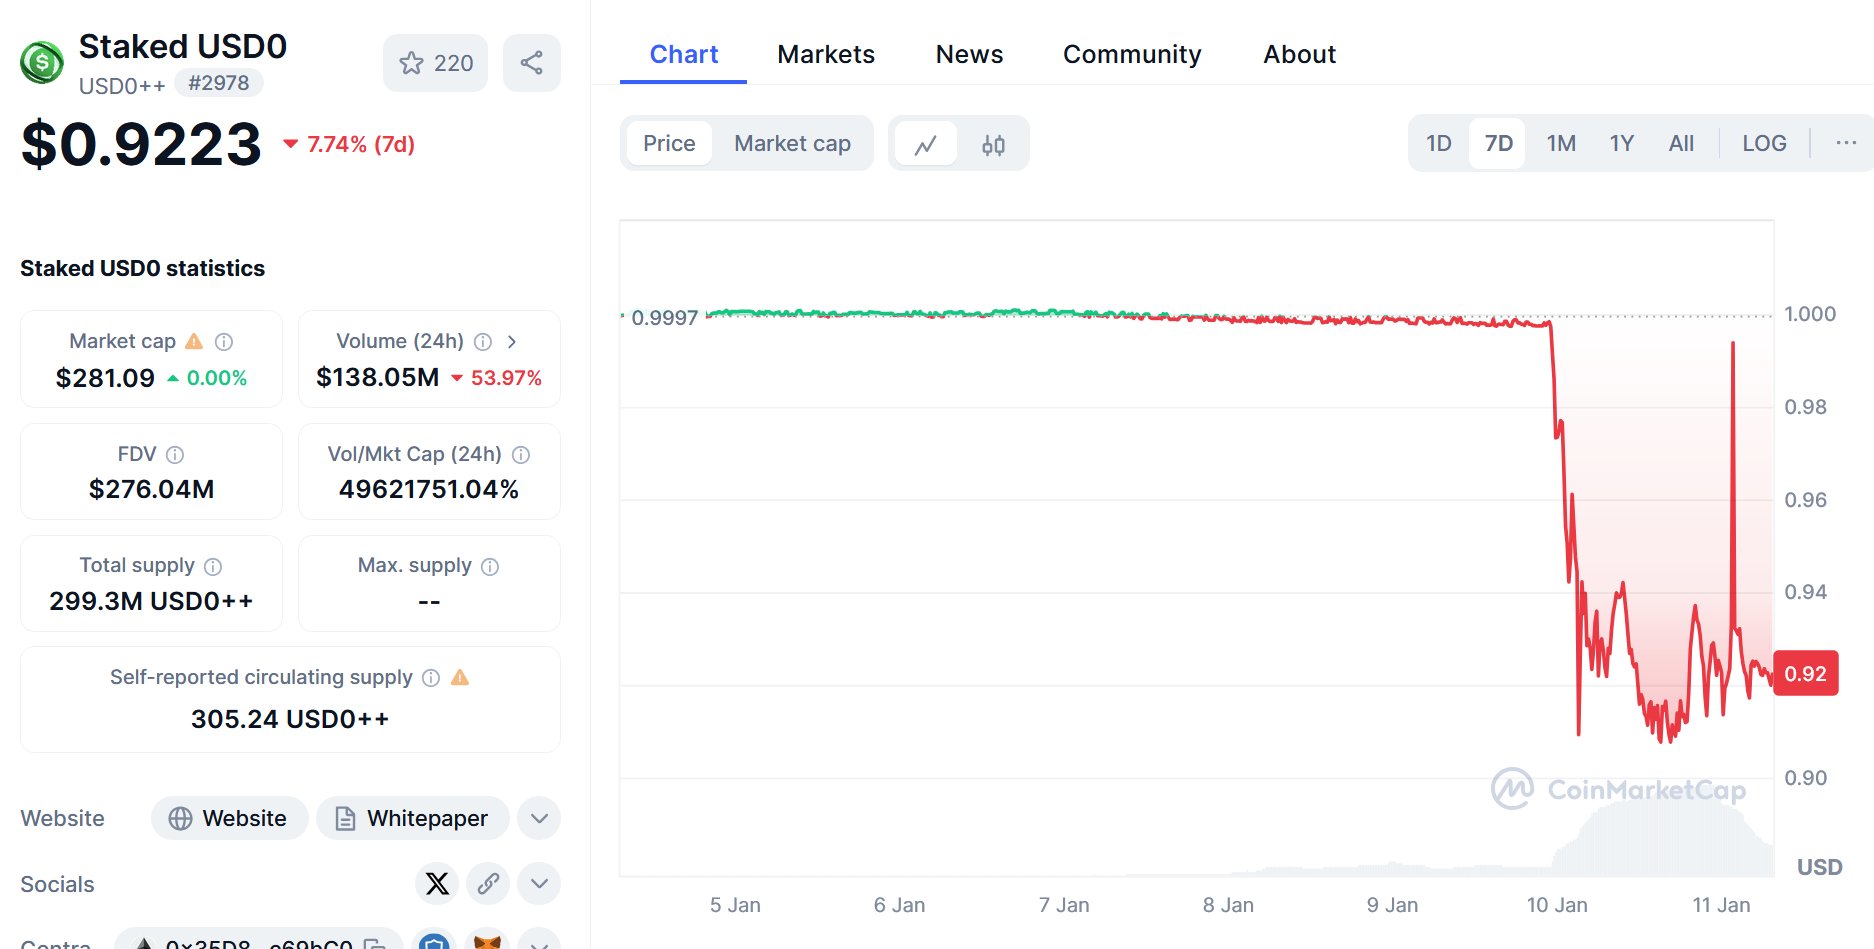The image size is (1874, 949).
Task: Click the circulating supply info icon
Action: 431,678
